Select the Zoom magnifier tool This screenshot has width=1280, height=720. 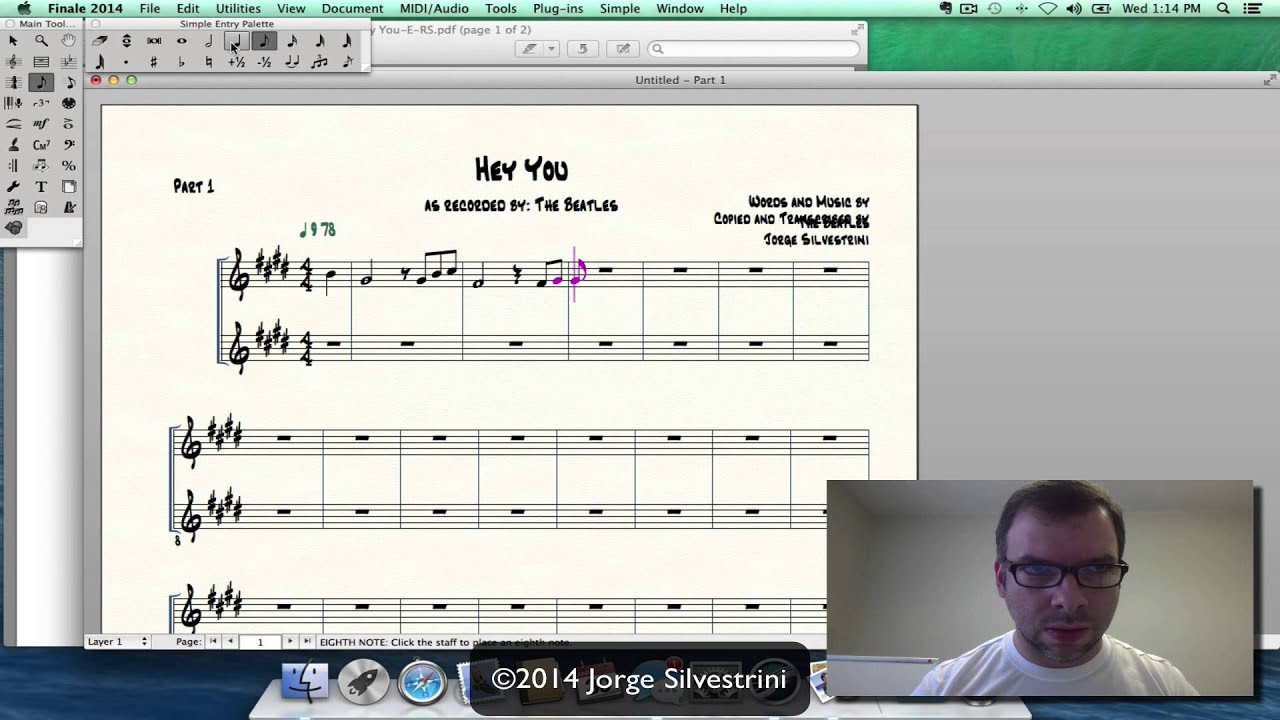[41, 41]
